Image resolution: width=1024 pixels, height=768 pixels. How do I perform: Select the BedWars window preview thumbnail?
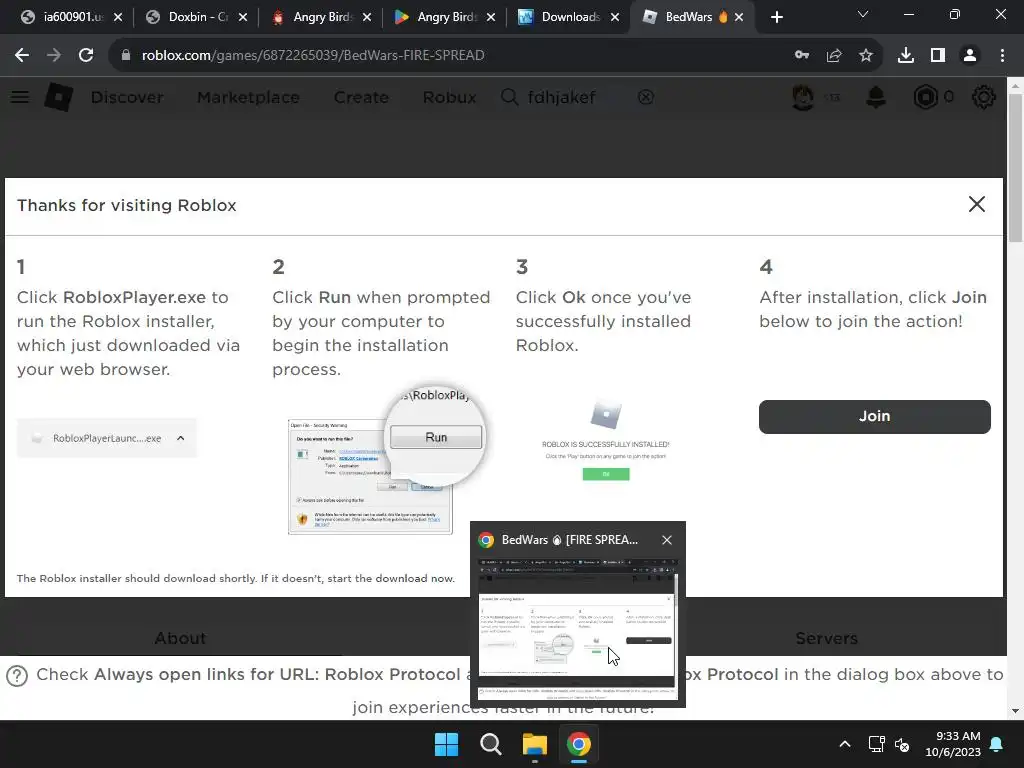point(578,629)
